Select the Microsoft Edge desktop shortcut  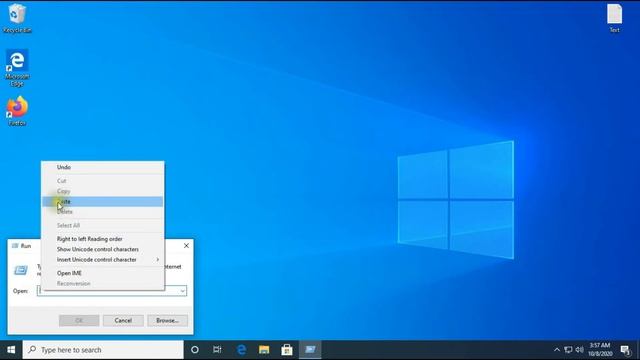point(17,67)
